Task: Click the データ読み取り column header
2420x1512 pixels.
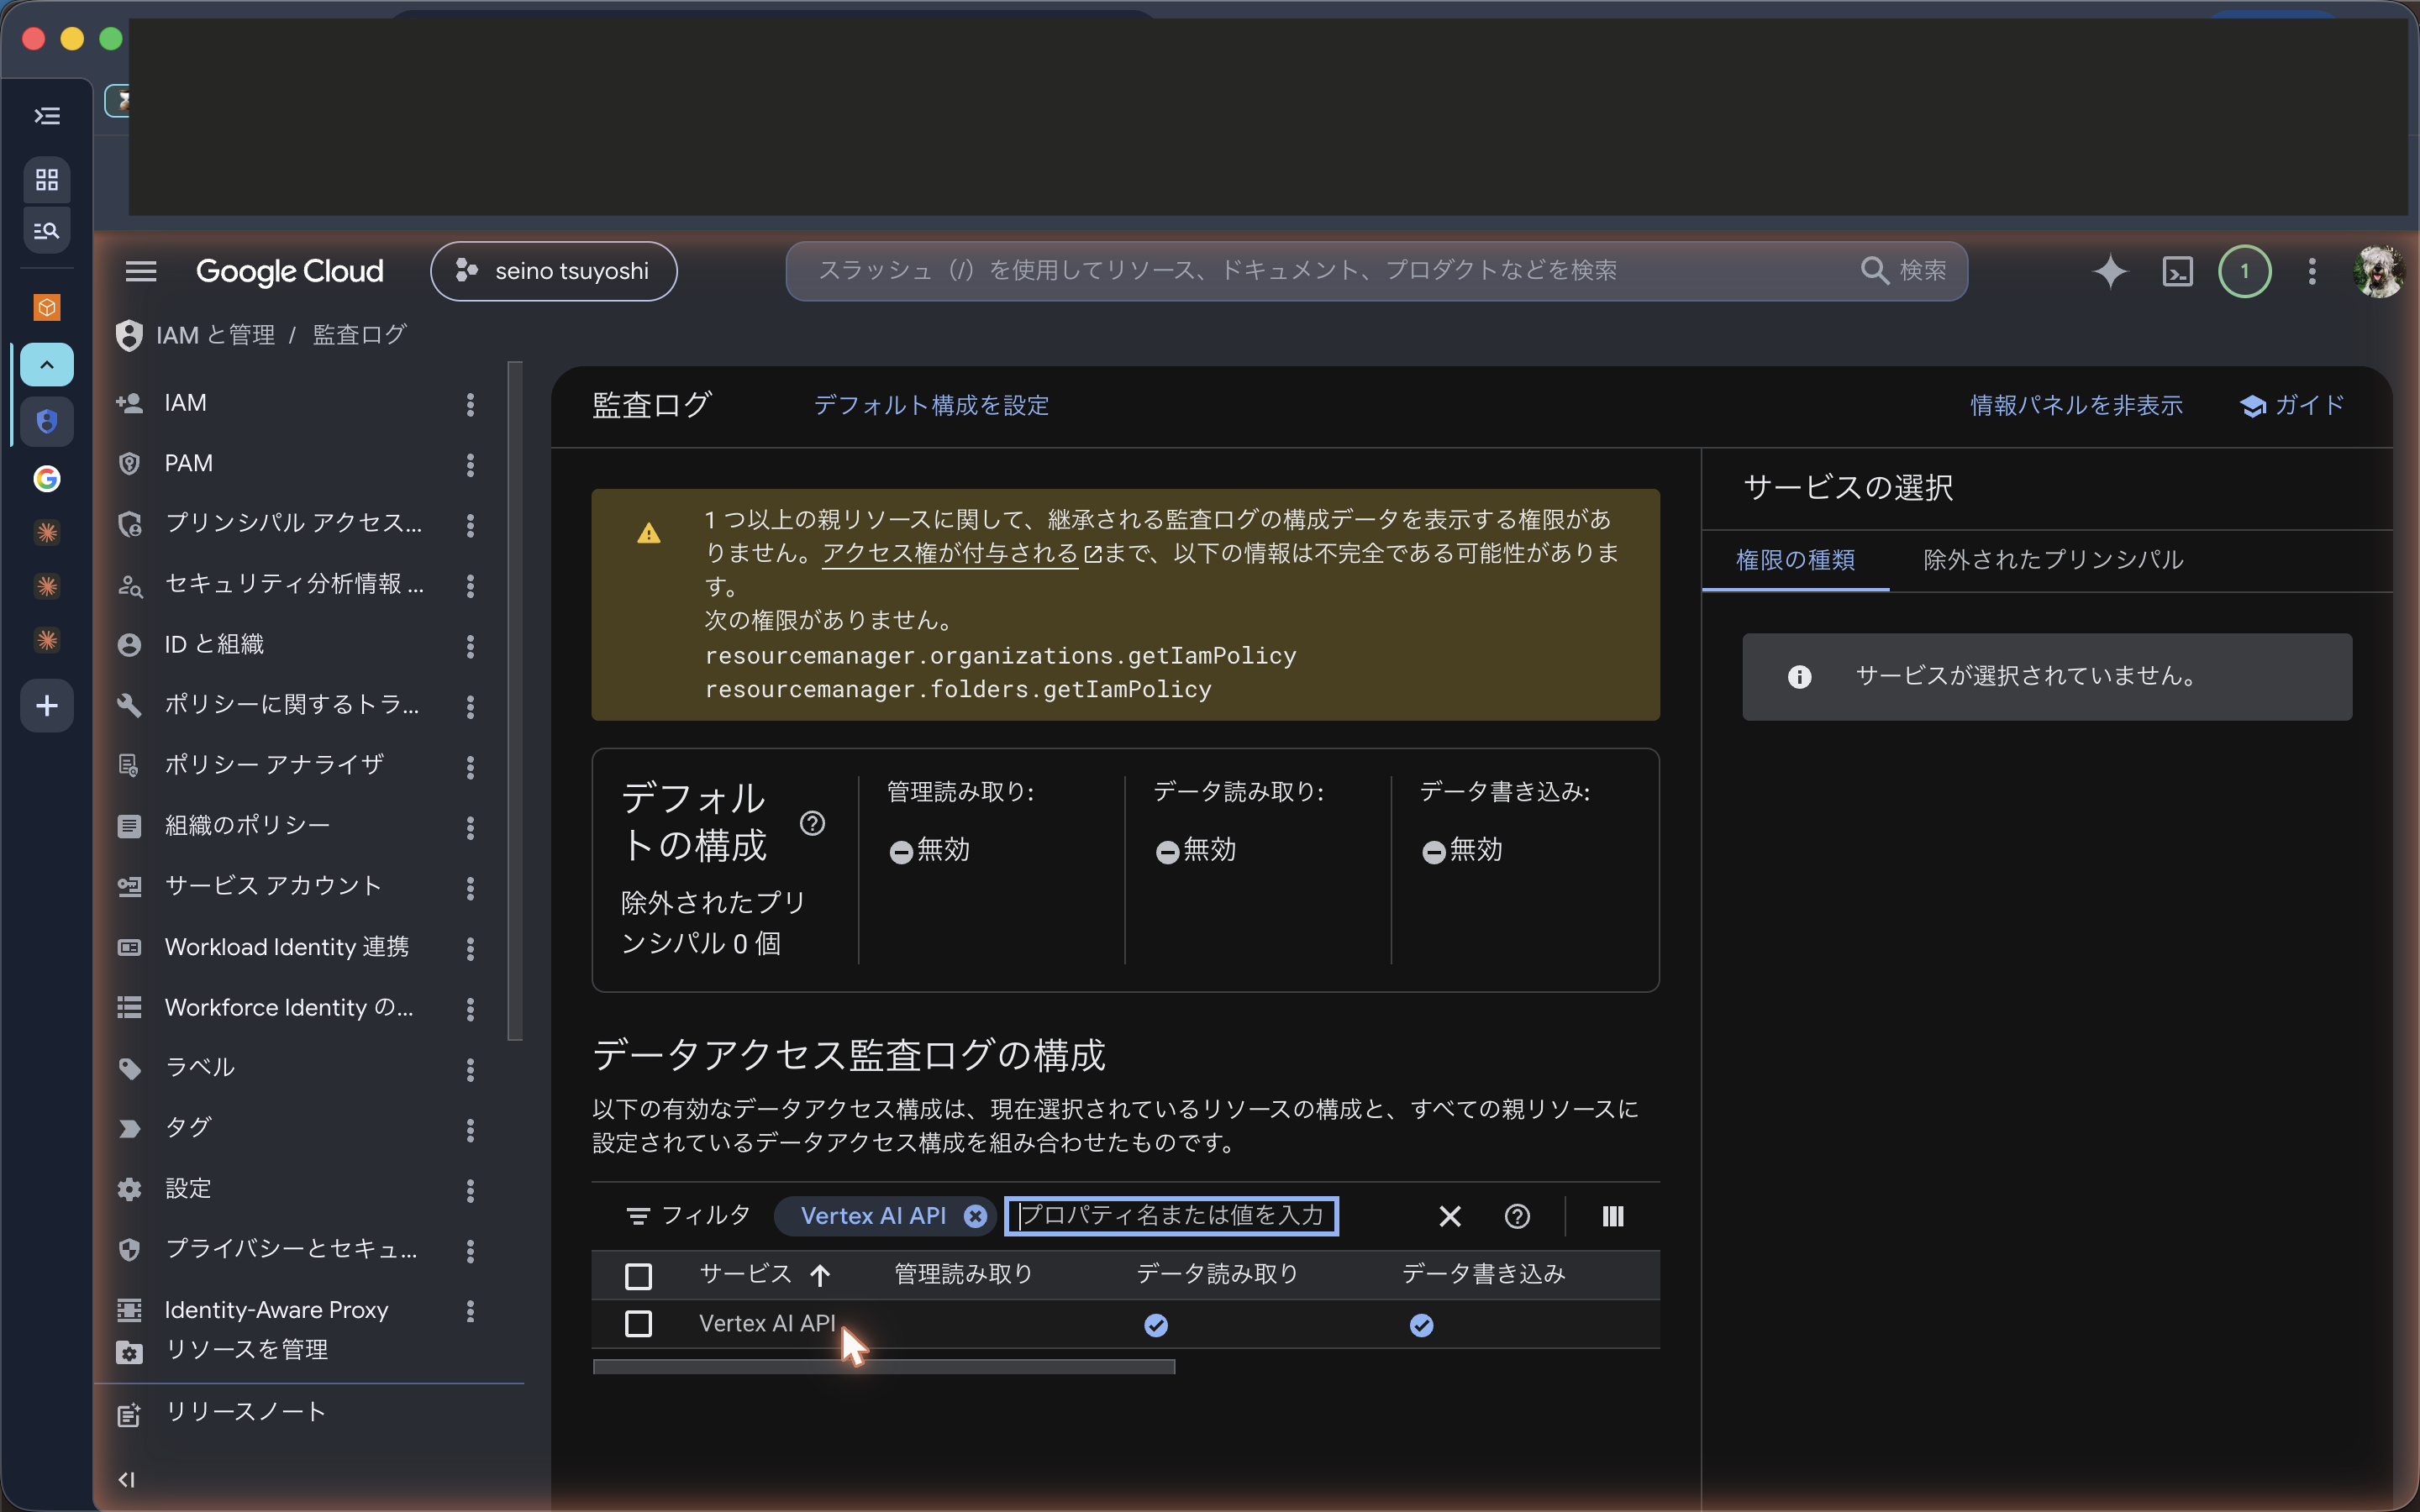Action: point(1217,1274)
